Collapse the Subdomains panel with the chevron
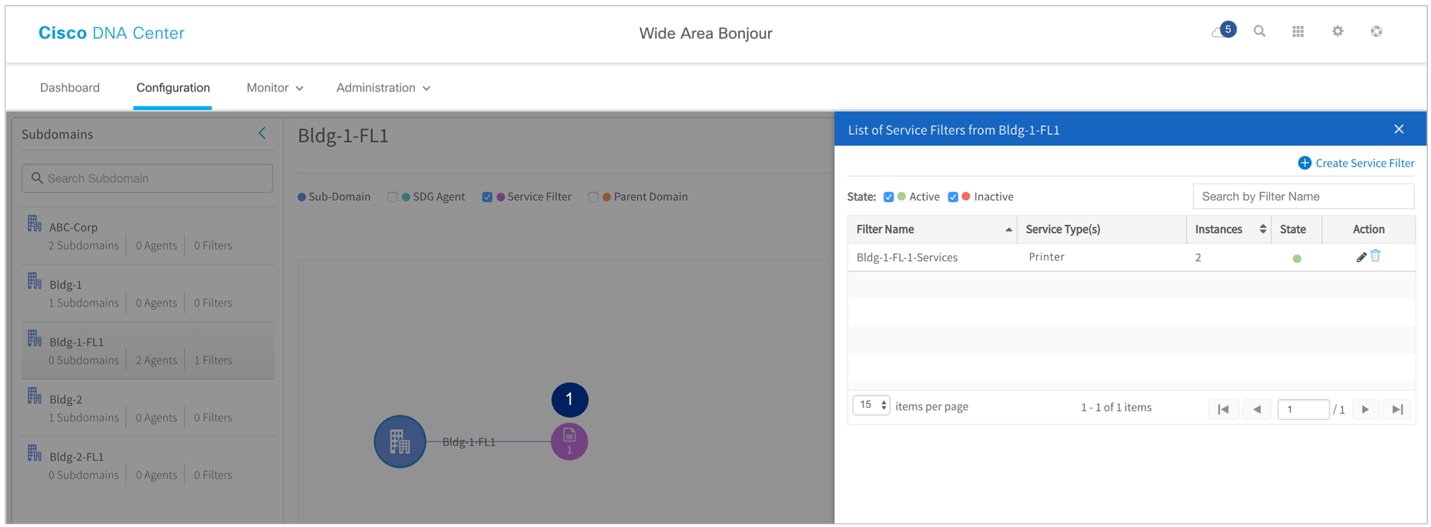Screen dimensions: 1431x527 point(262,133)
